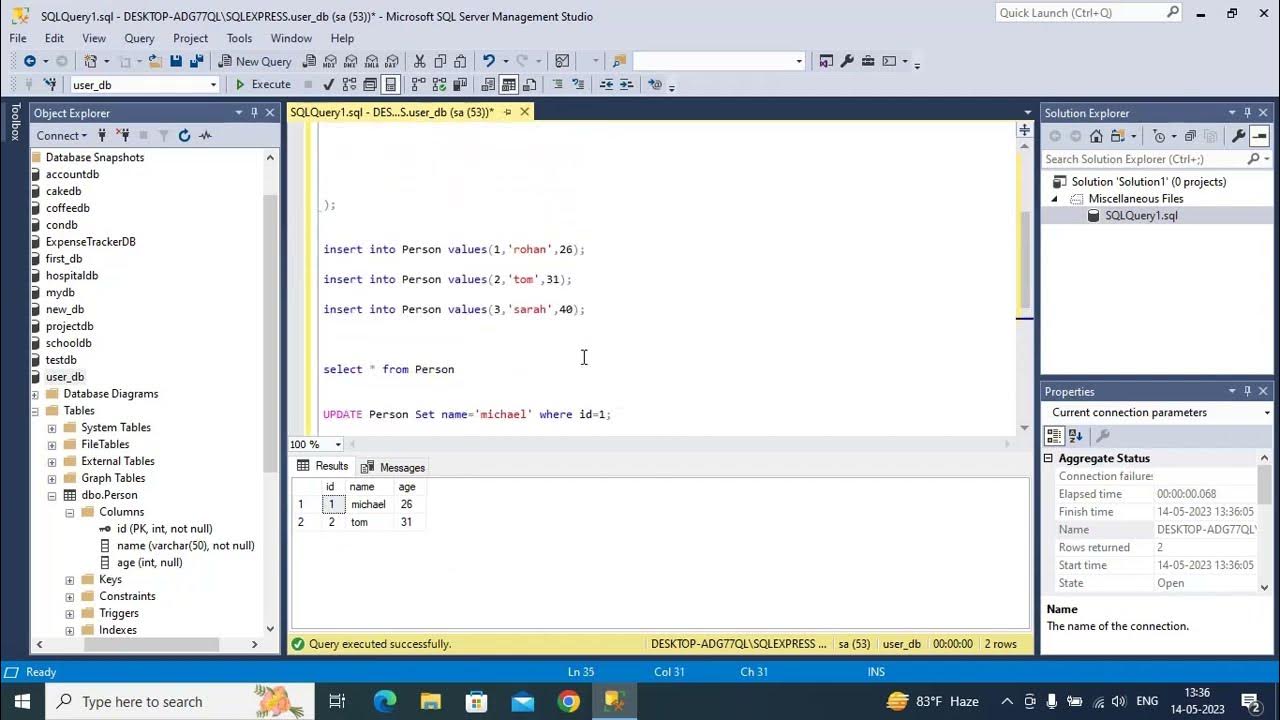This screenshot has height=720, width=1280.
Task: Click the Results to Text icon
Action: 488,85
